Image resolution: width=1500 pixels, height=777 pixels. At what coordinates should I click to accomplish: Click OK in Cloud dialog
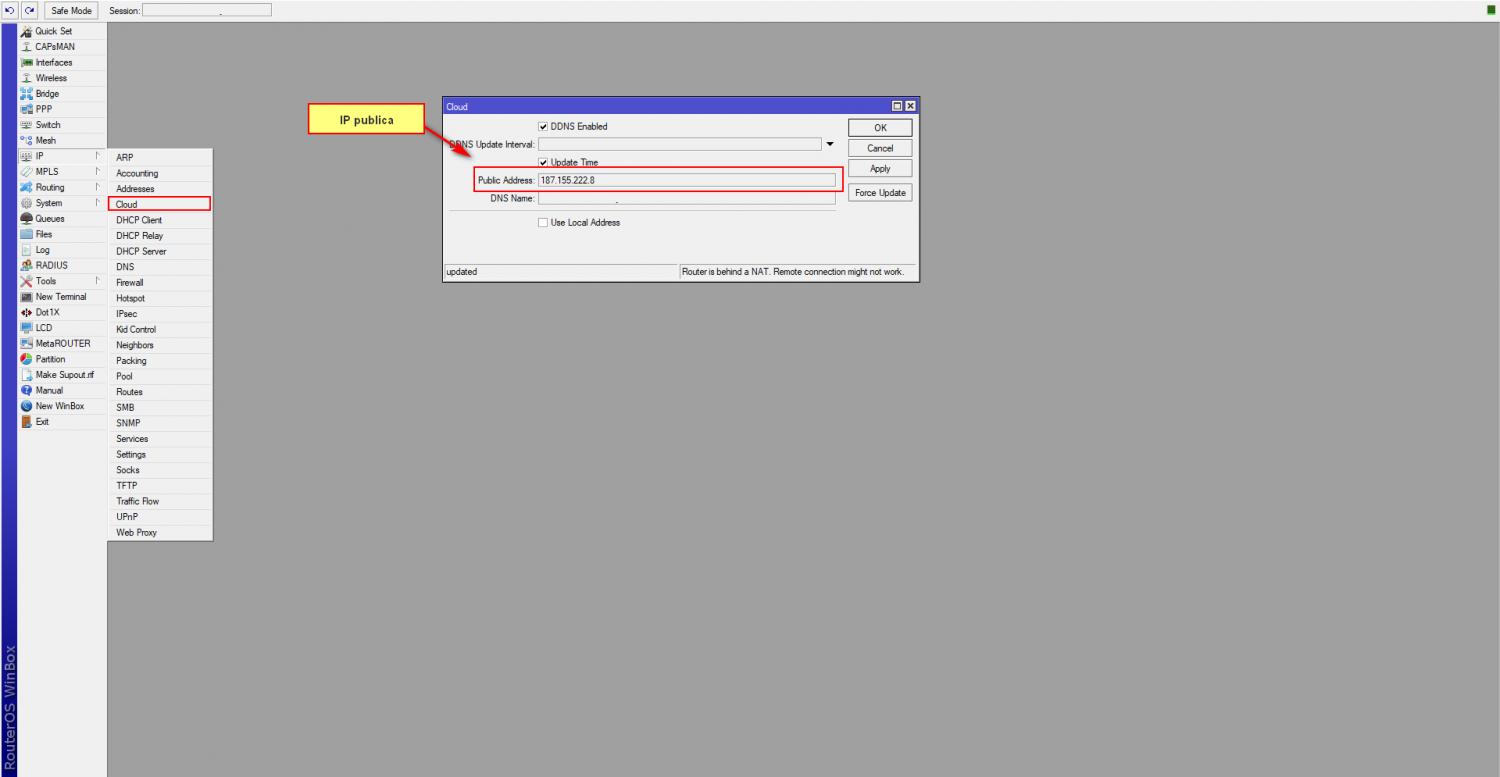[x=880, y=127]
